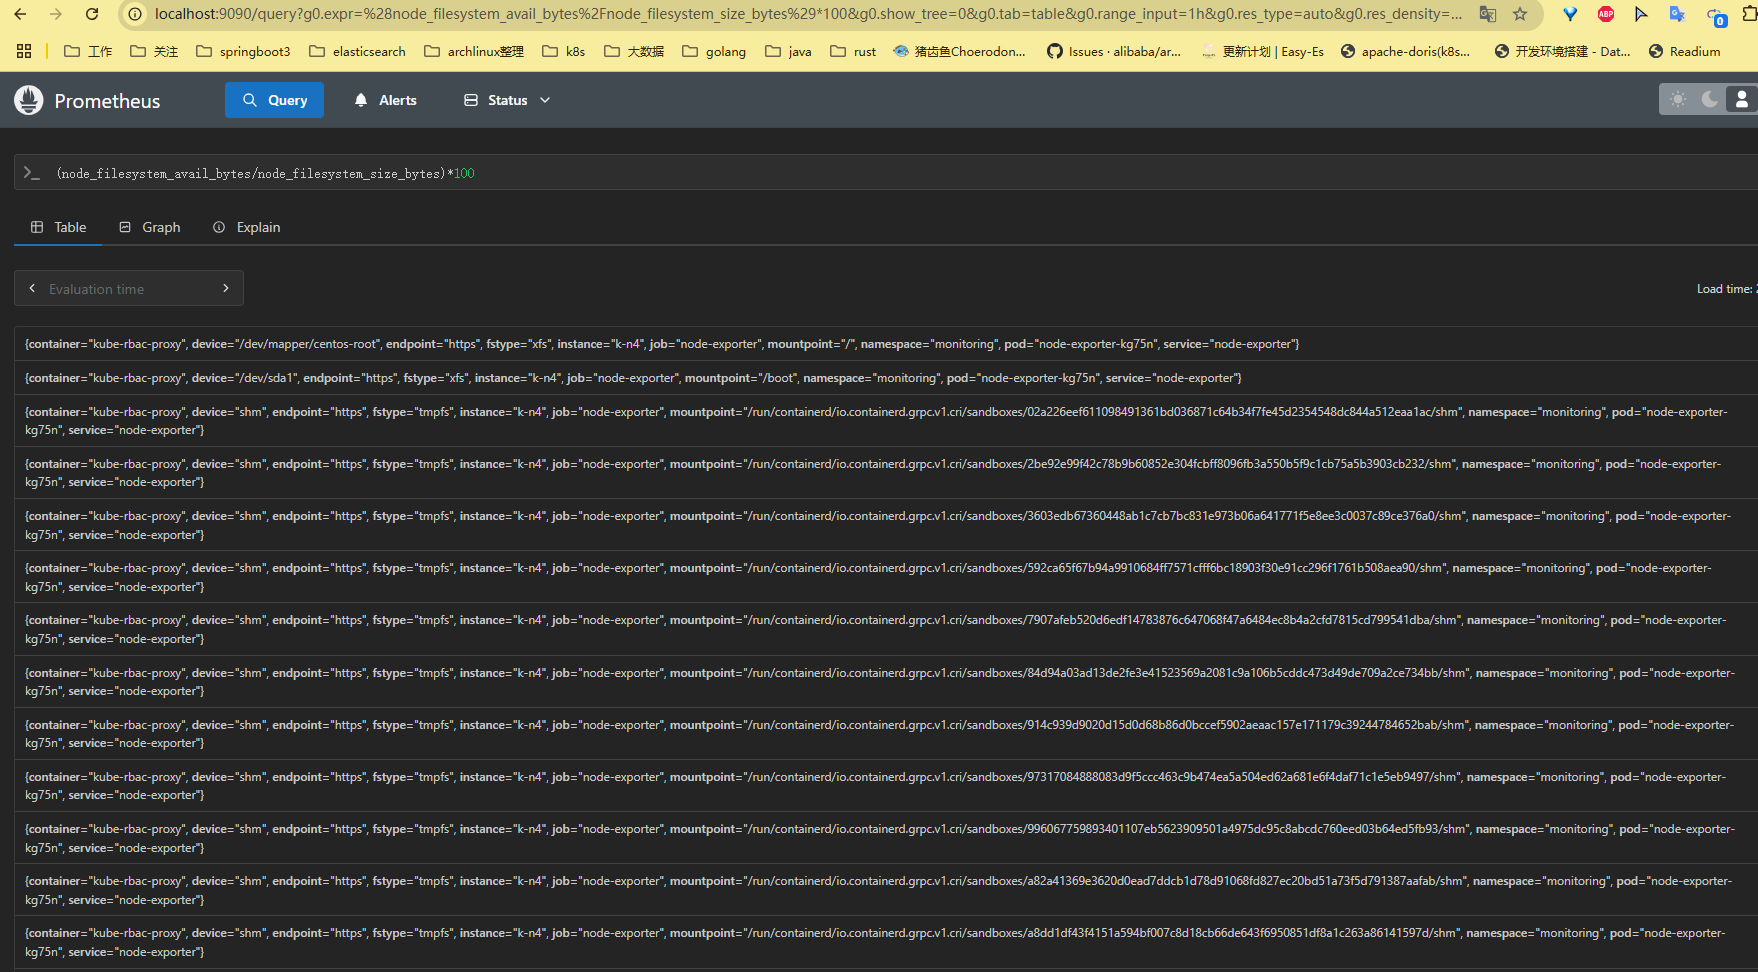This screenshot has height=972, width=1758.
Task: Select result row with sandbox 7907afeb520d6edf1478
Action: [x=886, y=629]
